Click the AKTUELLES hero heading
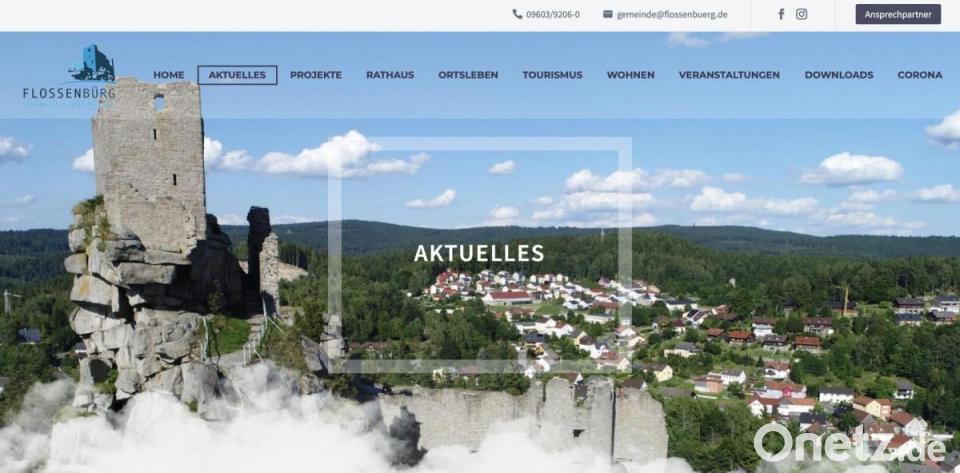Image resolution: width=960 pixels, height=473 pixels. pos(479,253)
